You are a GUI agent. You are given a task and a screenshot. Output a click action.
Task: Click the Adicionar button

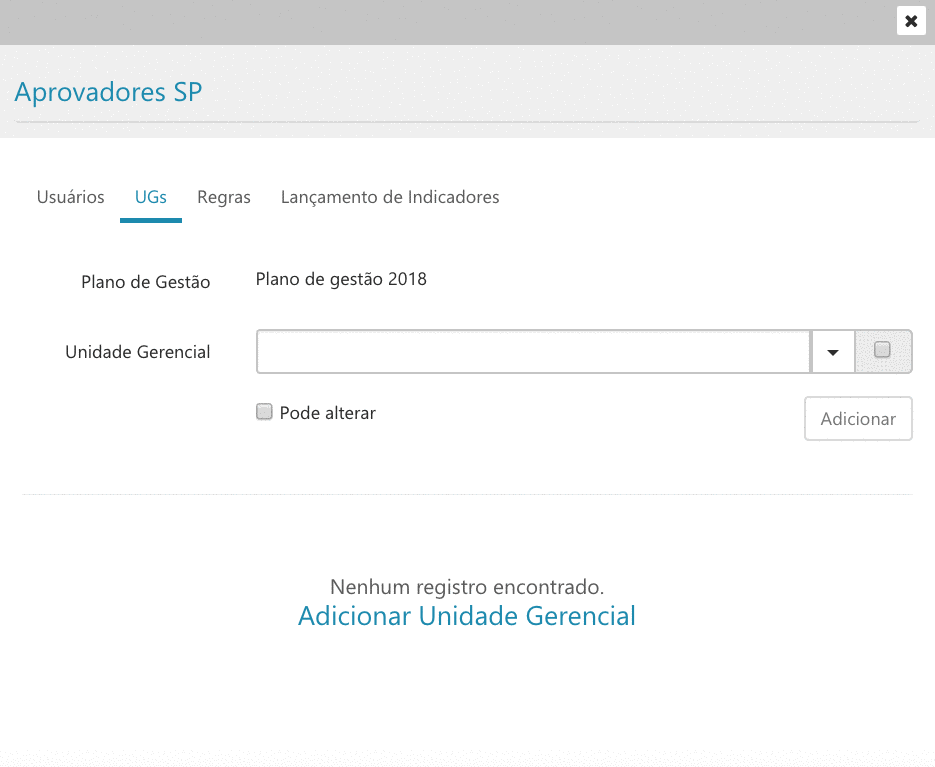point(858,419)
